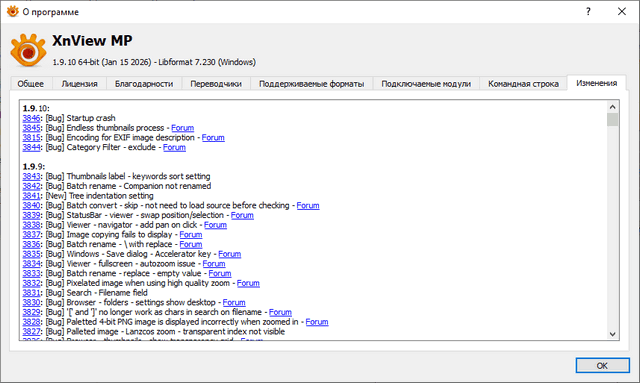Open the Лицензия tab
This screenshot has height=383, width=640.
pos(79,84)
